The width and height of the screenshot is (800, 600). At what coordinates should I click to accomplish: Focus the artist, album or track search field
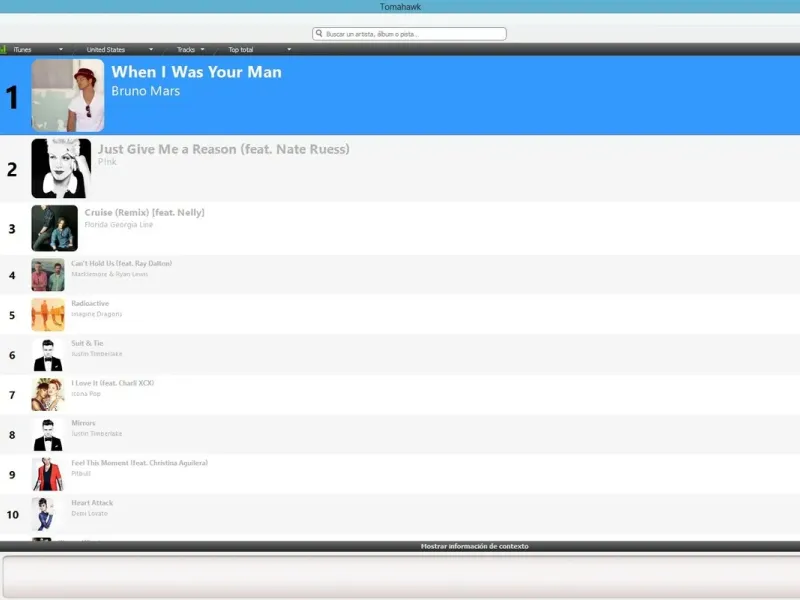point(409,34)
